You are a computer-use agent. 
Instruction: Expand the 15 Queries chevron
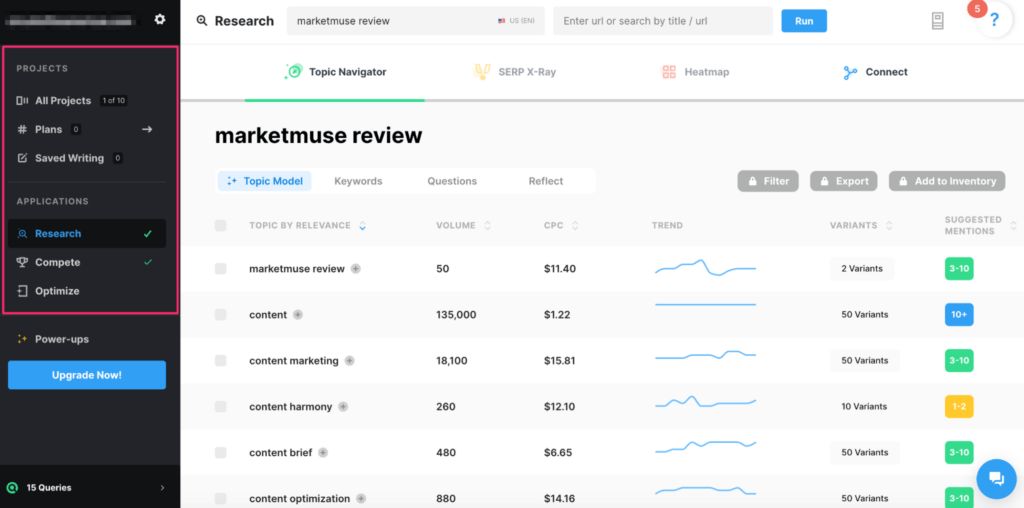click(x=163, y=488)
